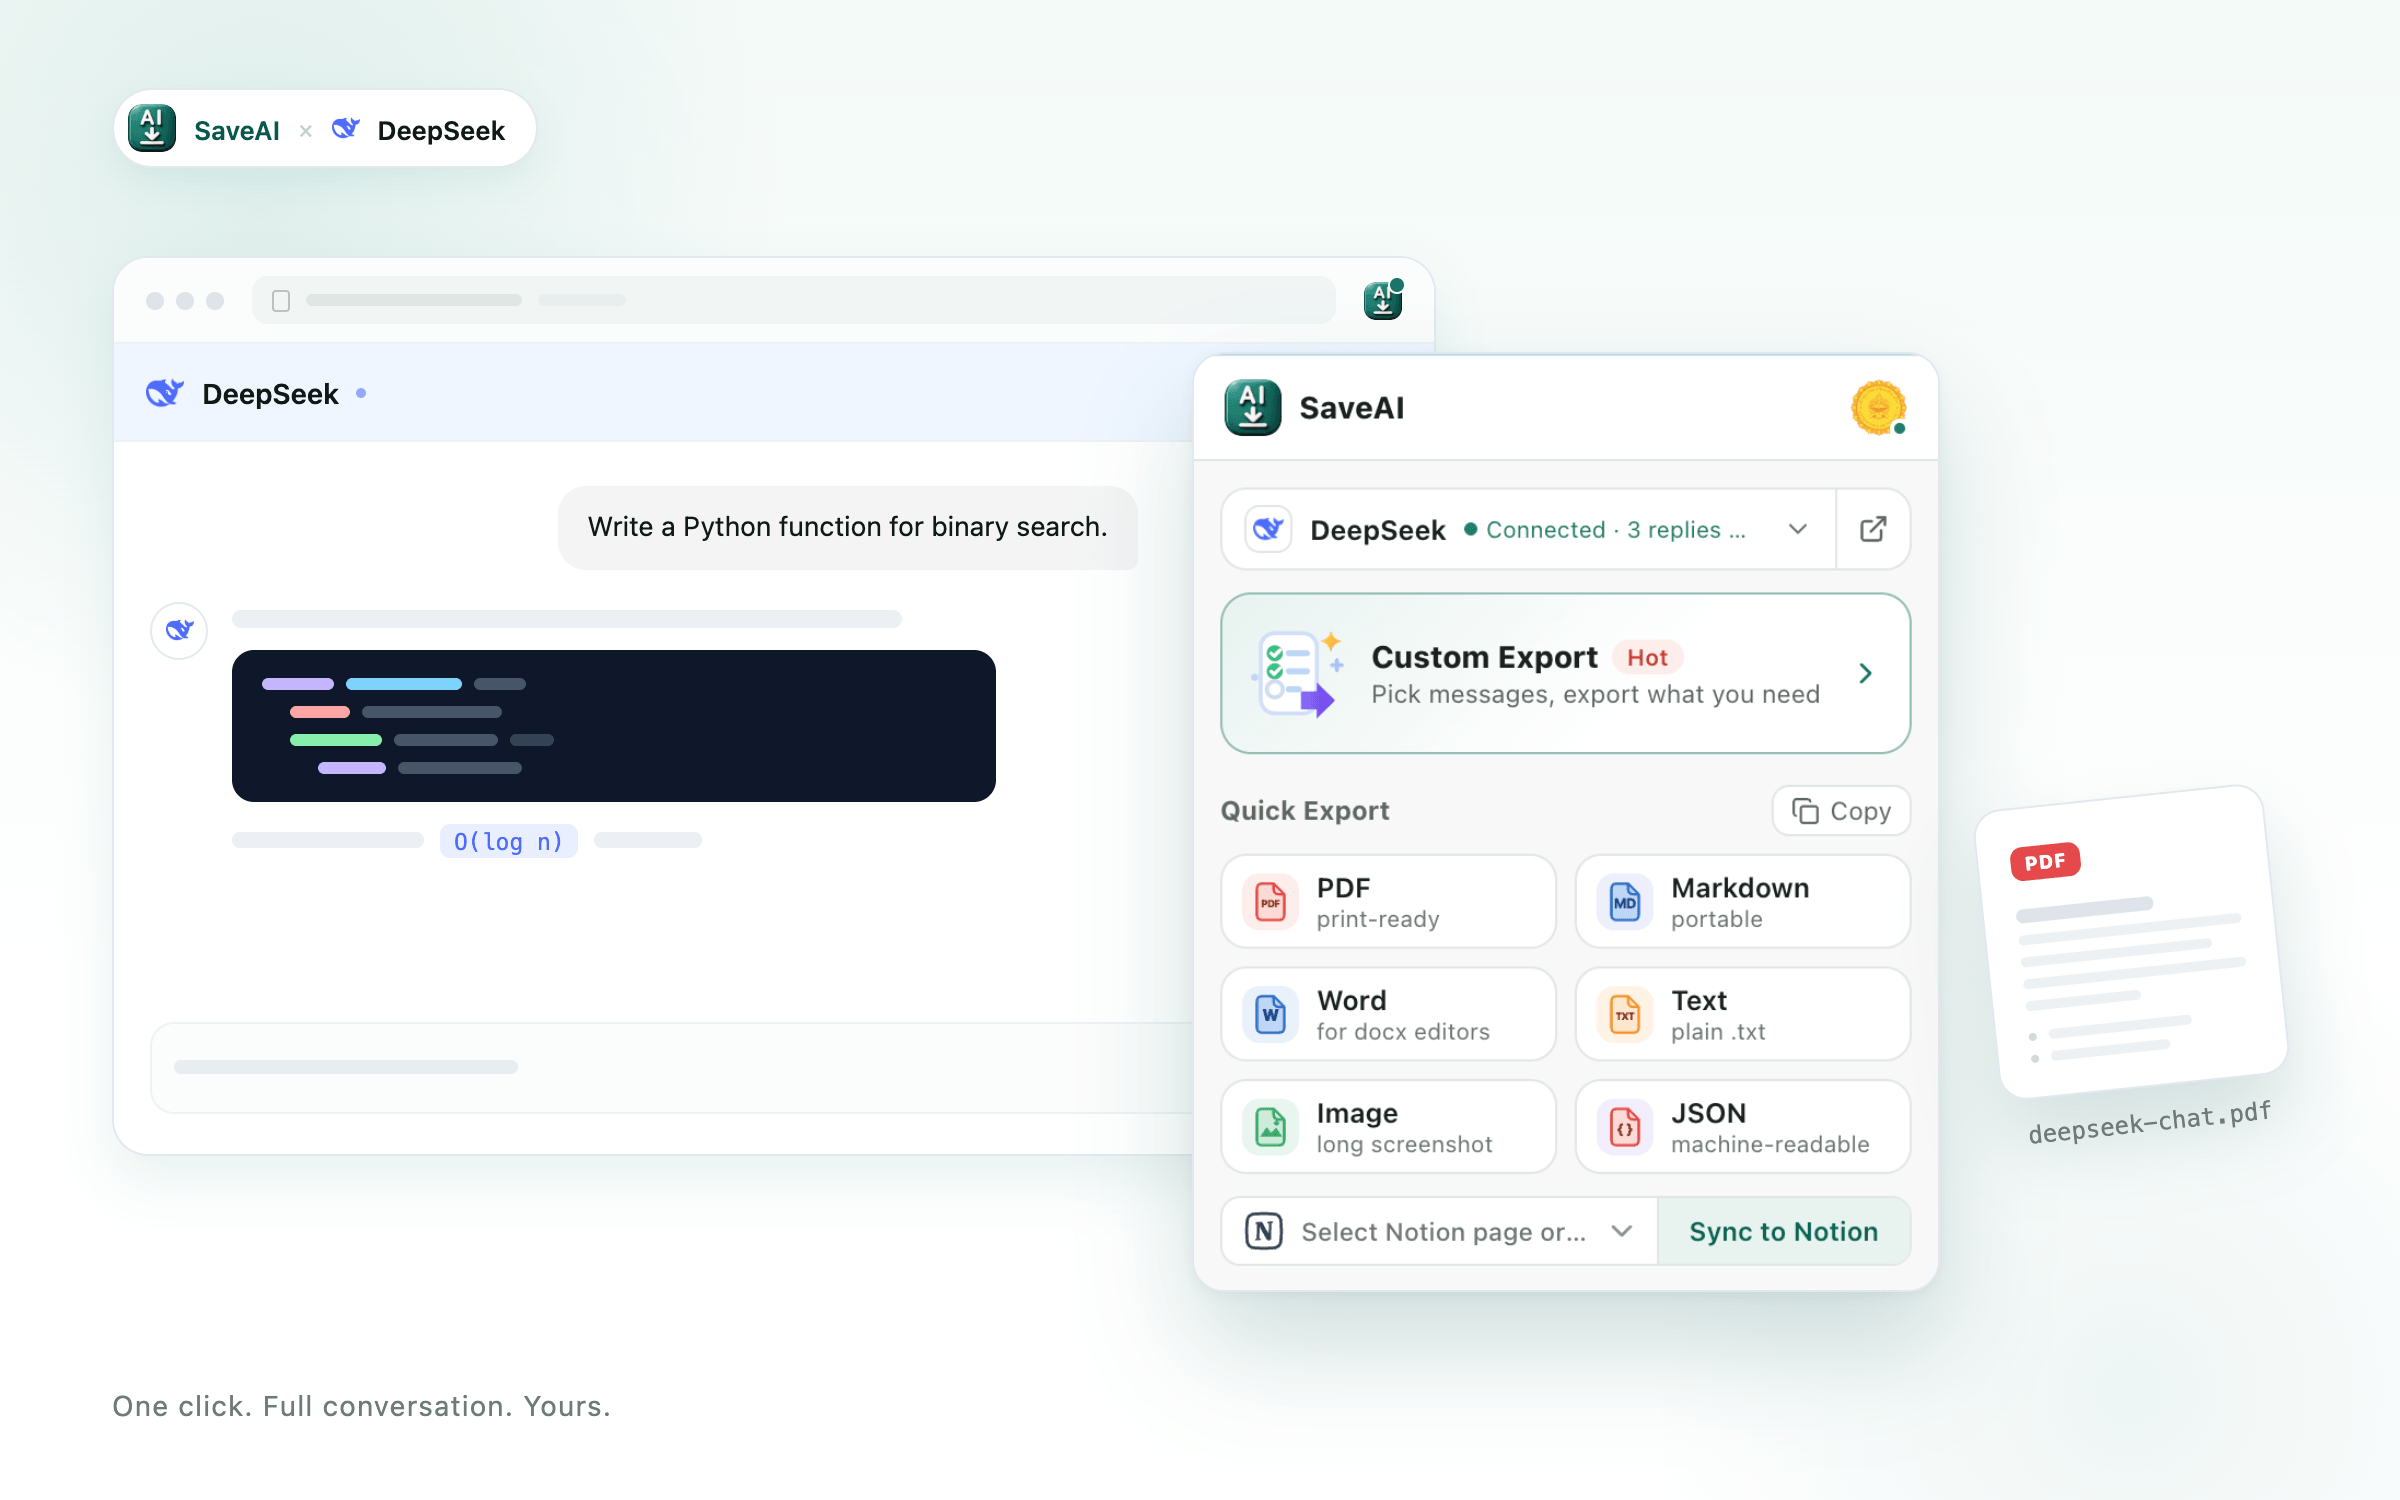Open the Select Notion page dropdown
2400x1500 pixels.
click(x=1439, y=1231)
